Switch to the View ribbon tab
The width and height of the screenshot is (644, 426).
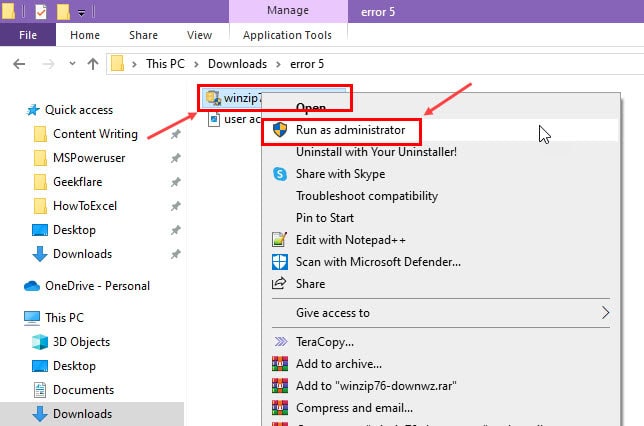pyautogui.click(x=200, y=35)
